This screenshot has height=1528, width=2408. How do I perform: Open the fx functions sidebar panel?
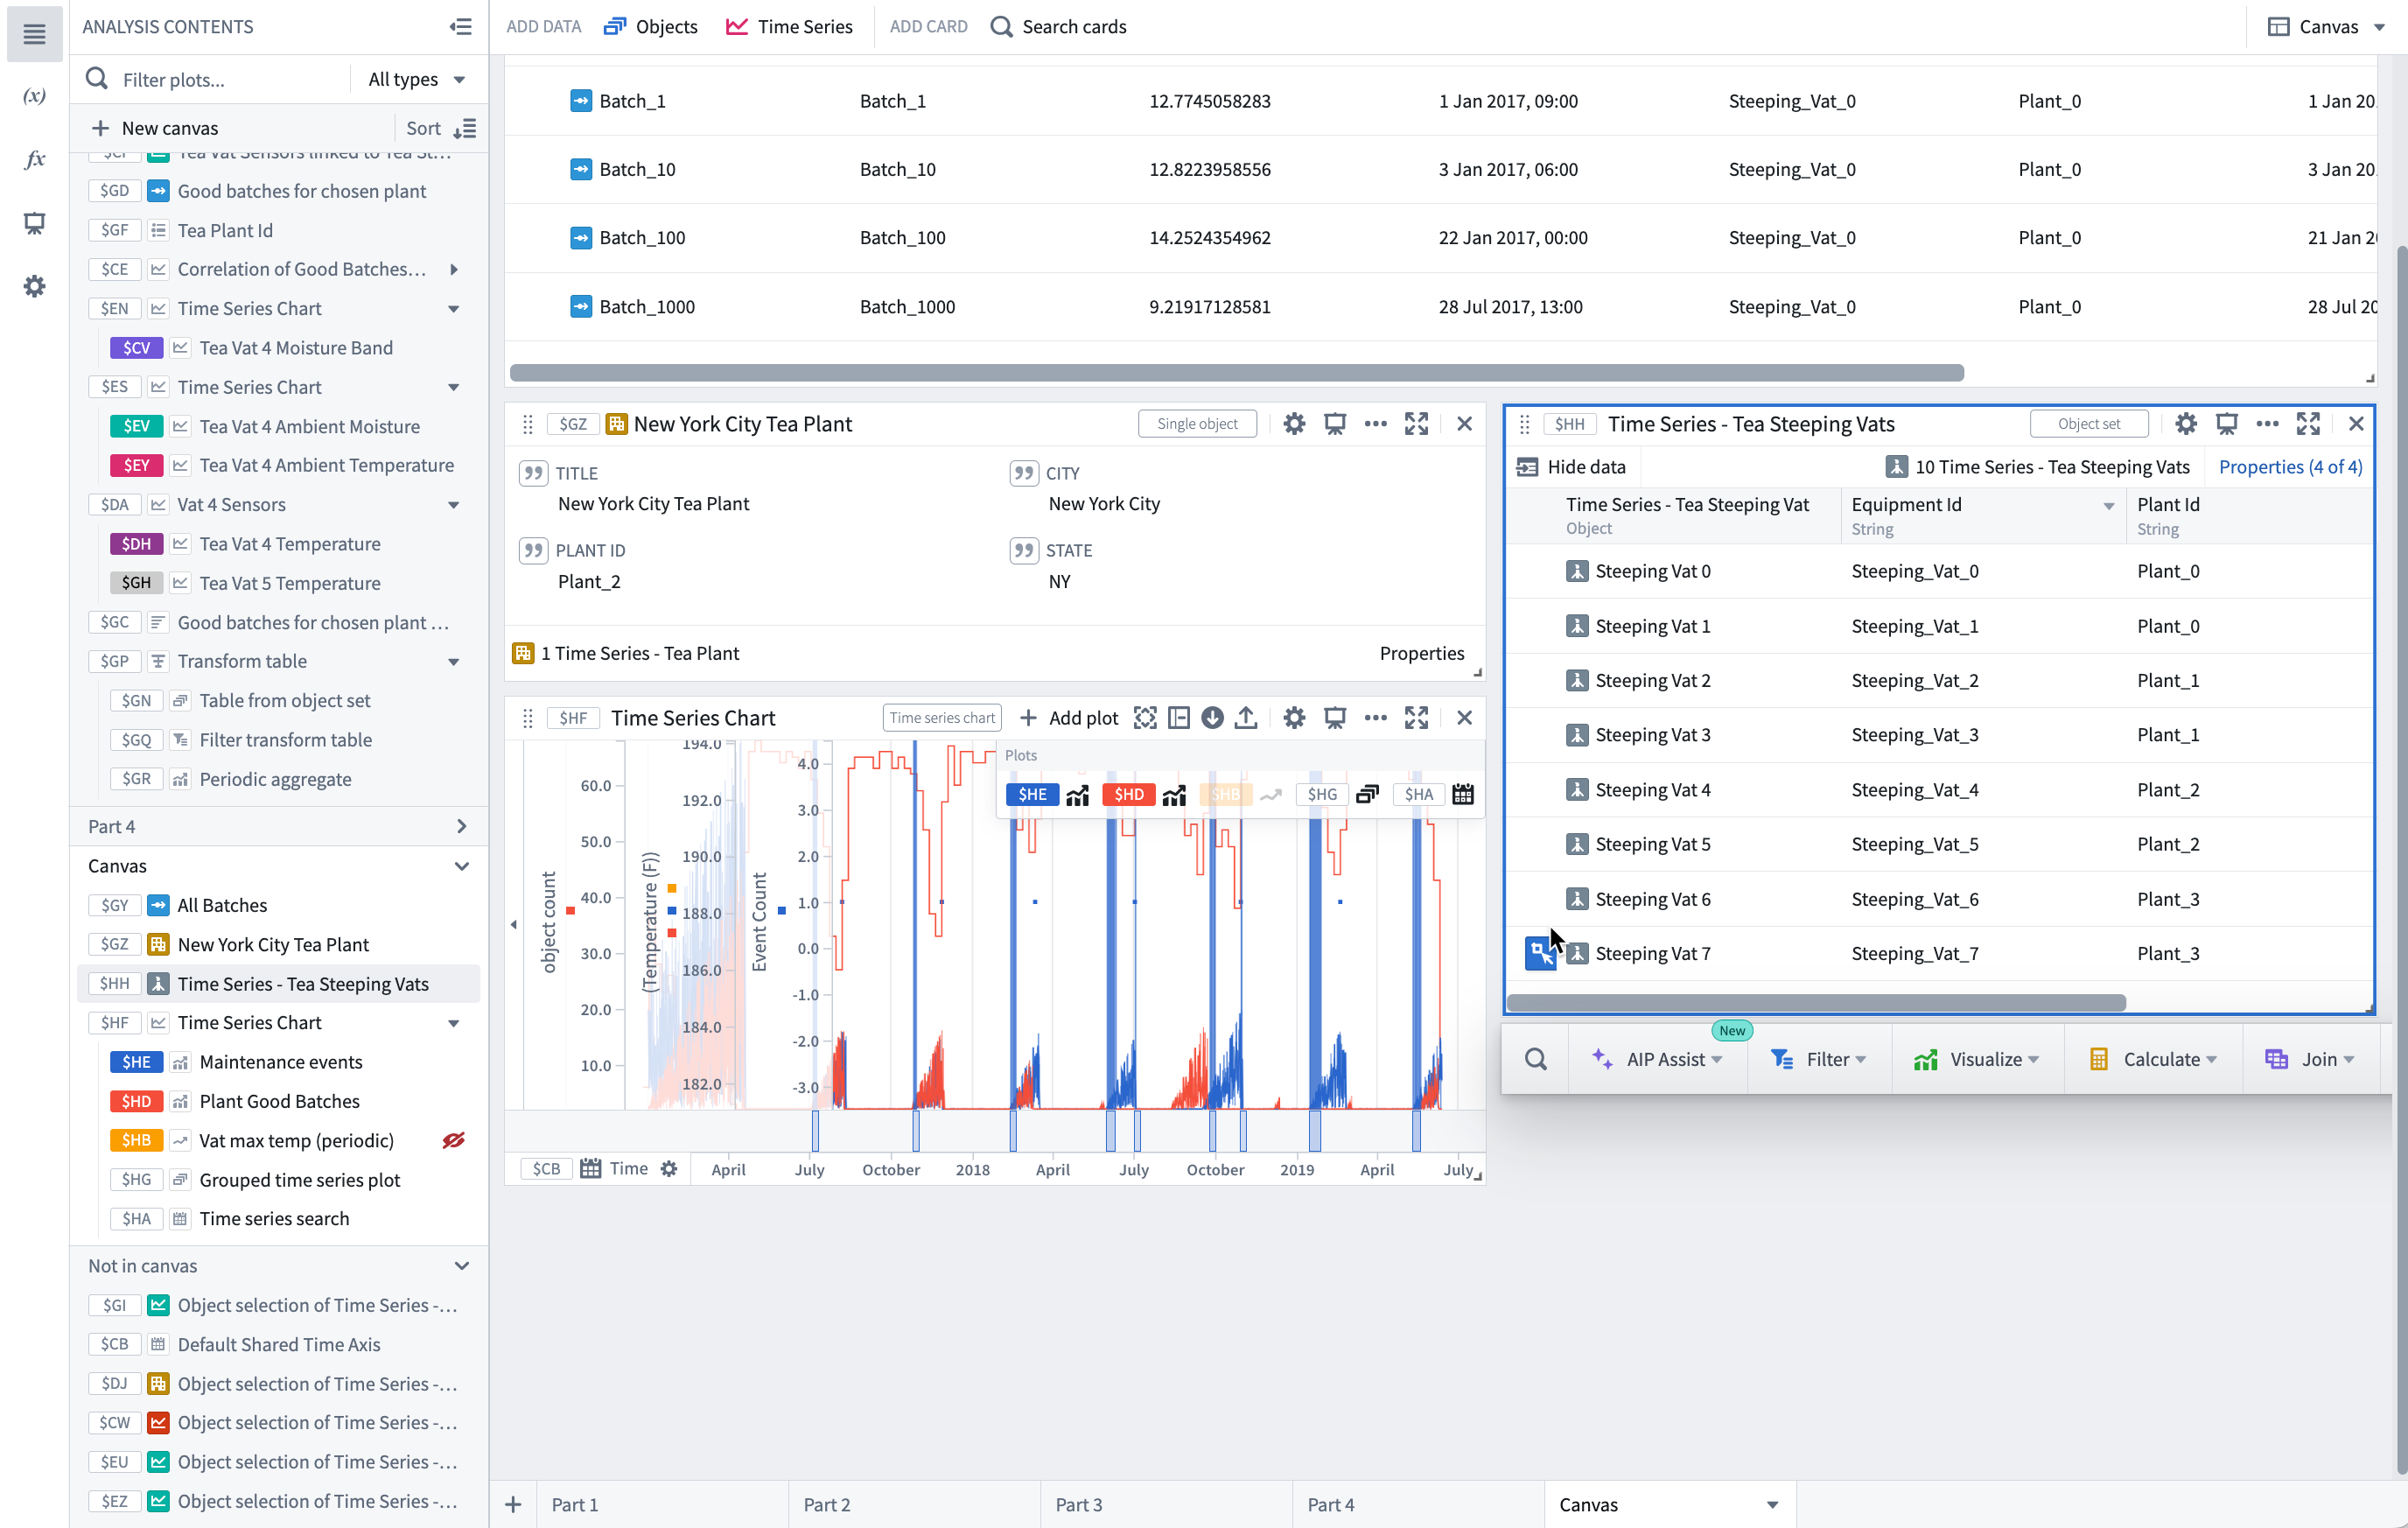[x=35, y=160]
